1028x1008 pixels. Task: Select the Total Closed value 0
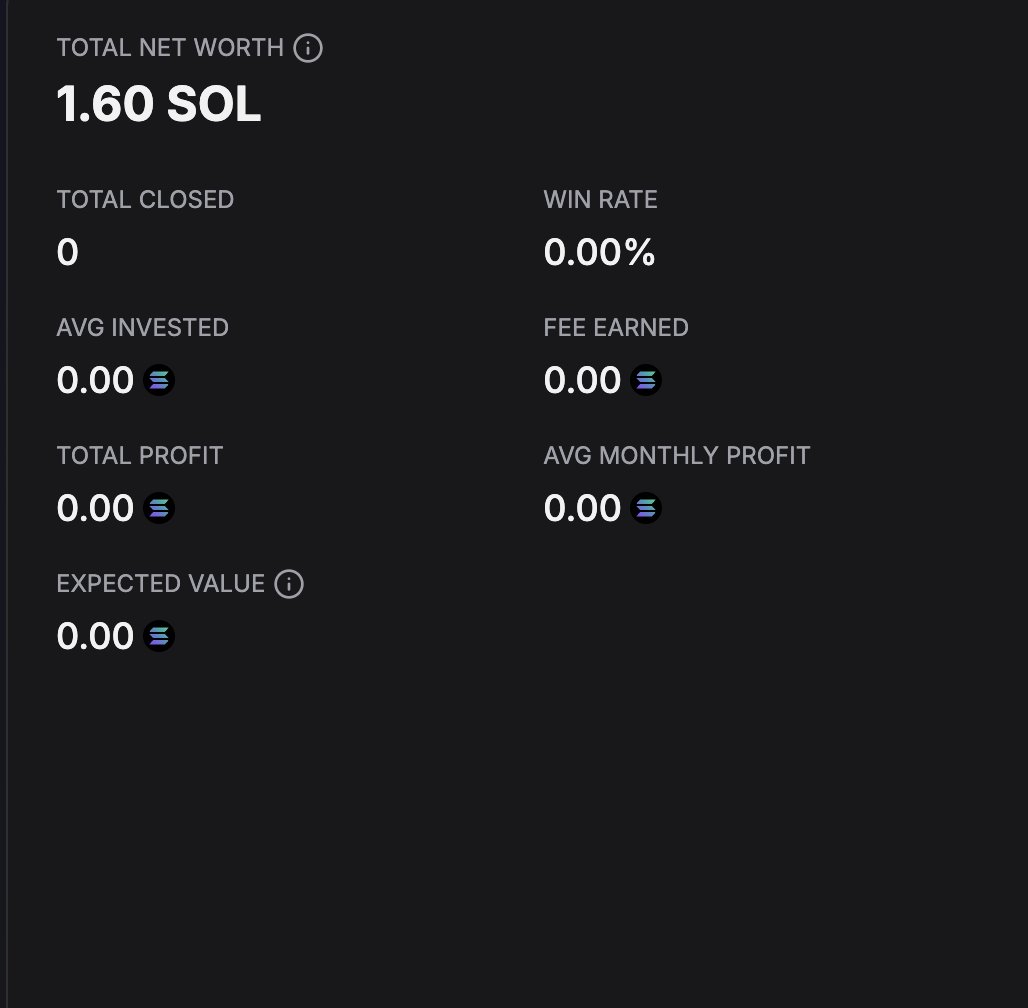[x=68, y=252]
